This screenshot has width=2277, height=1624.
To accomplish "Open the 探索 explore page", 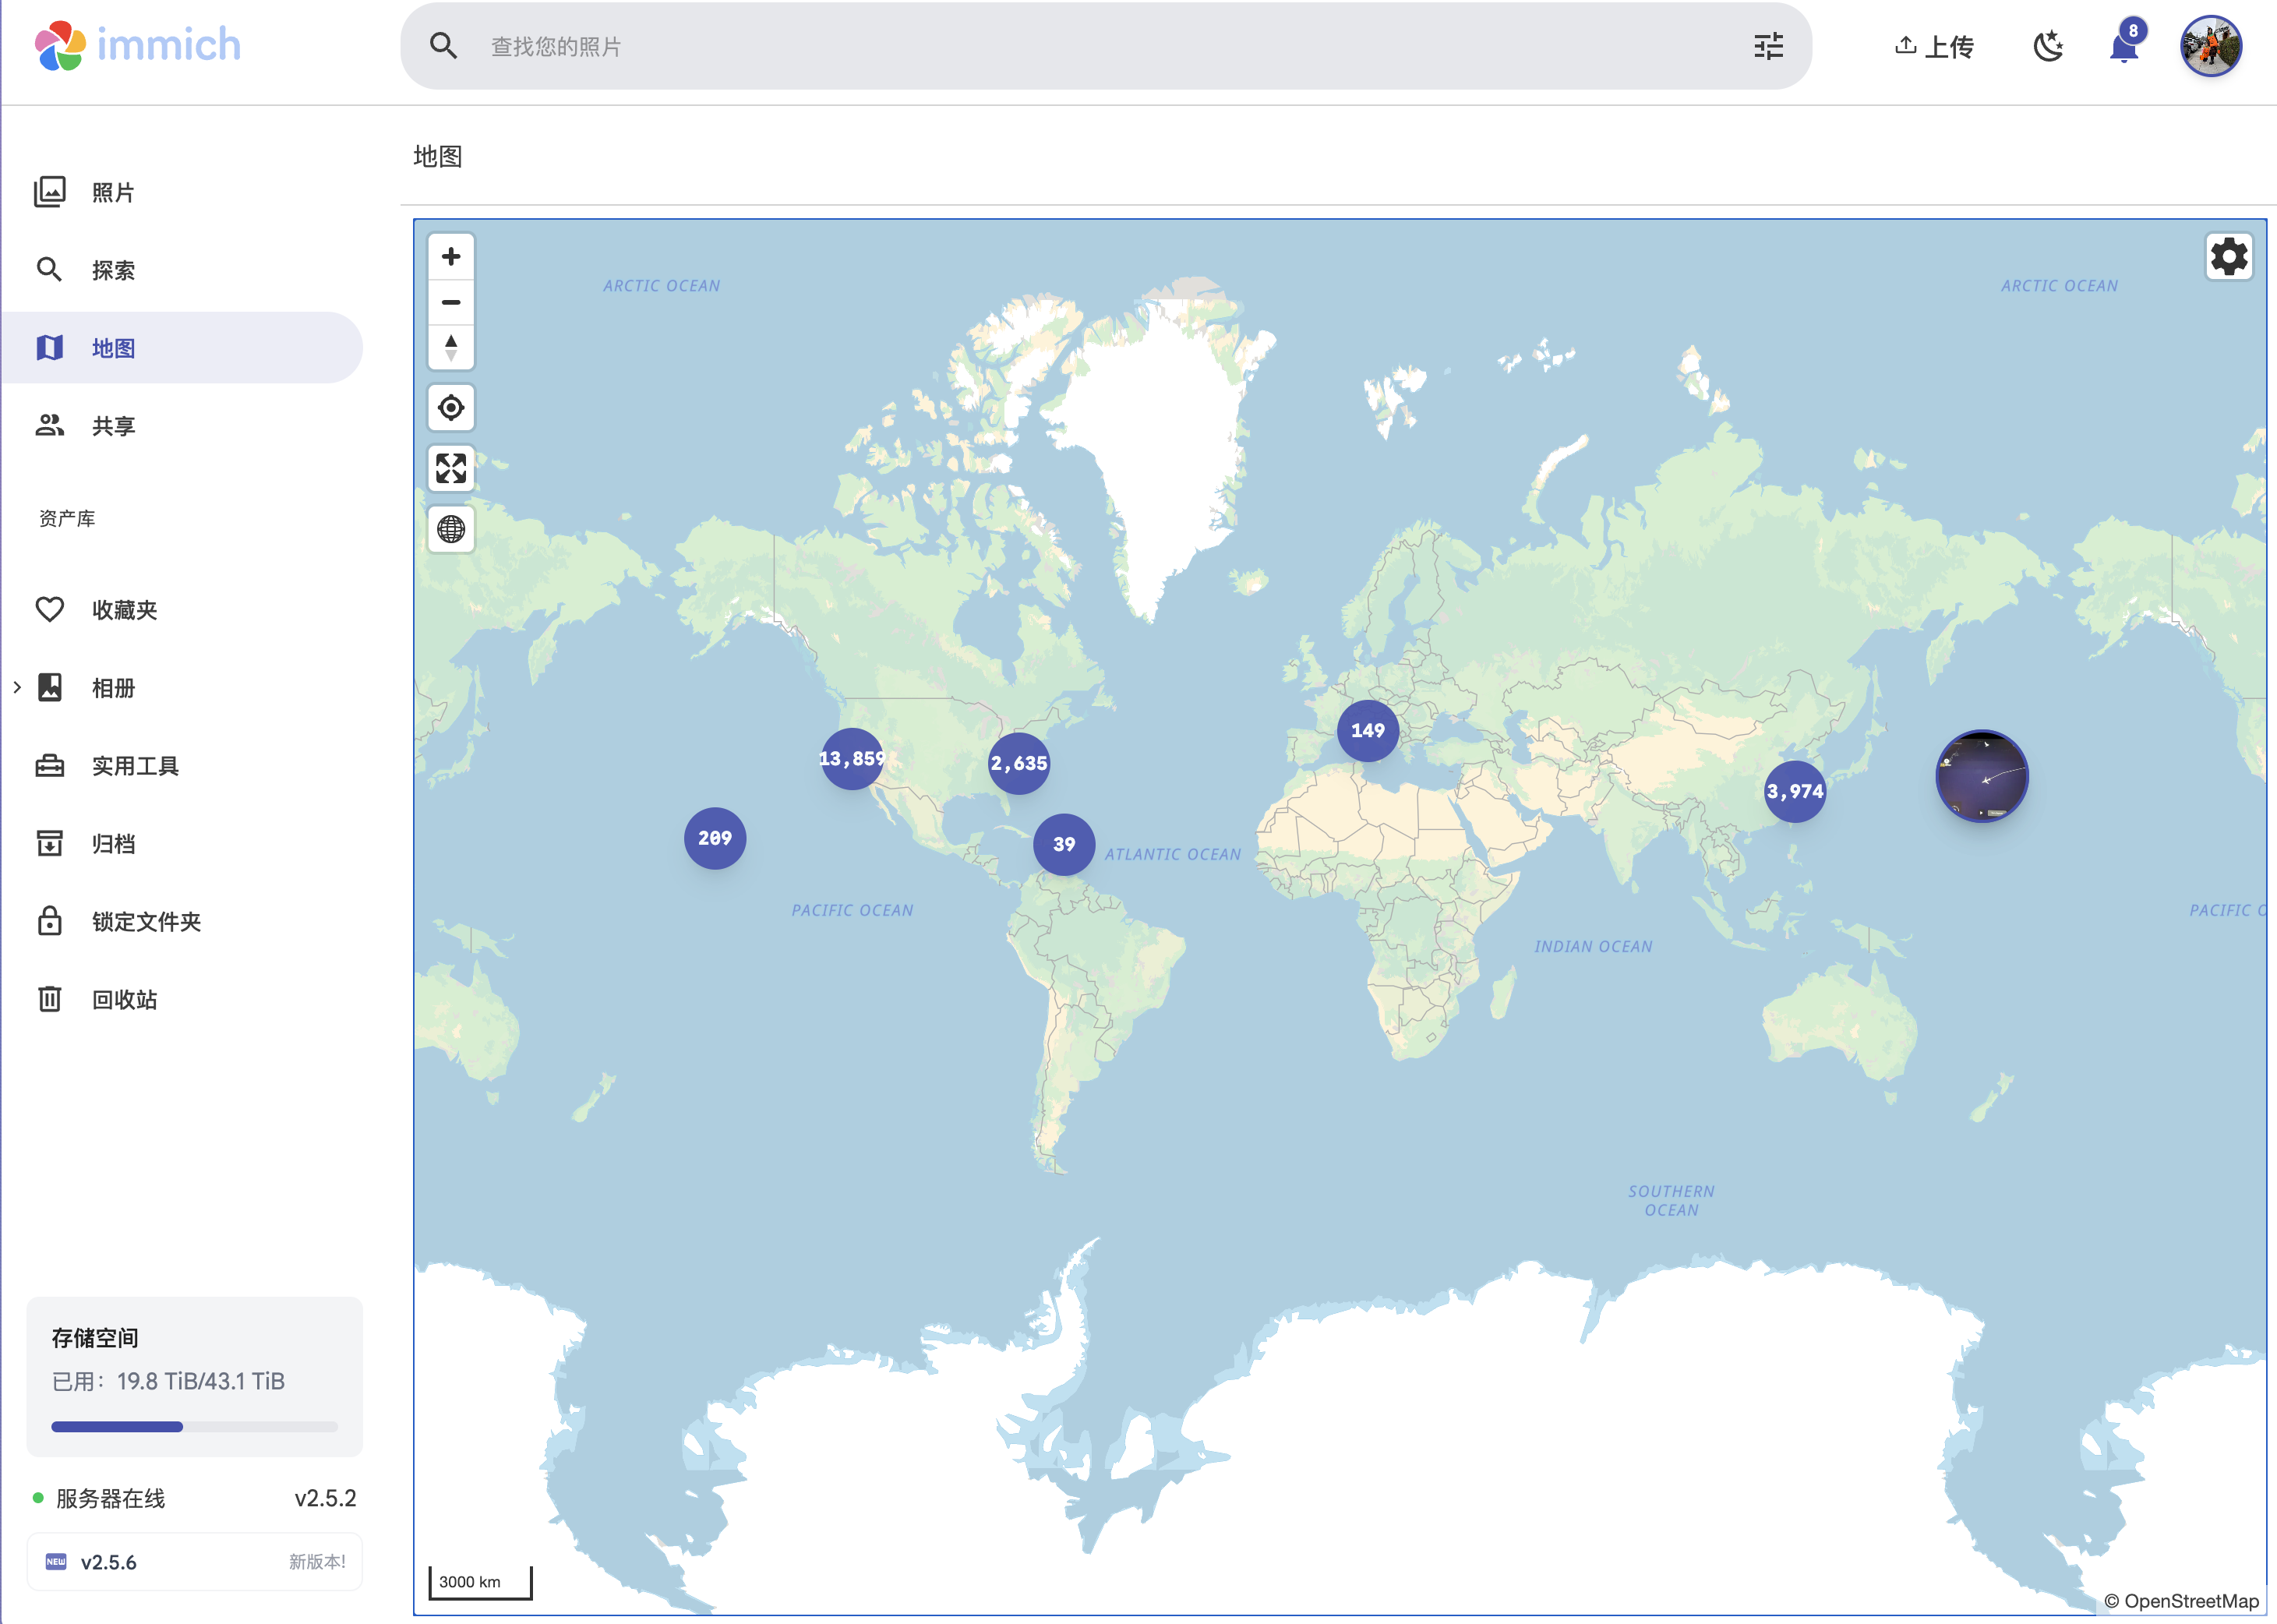I will (x=112, y=269).
